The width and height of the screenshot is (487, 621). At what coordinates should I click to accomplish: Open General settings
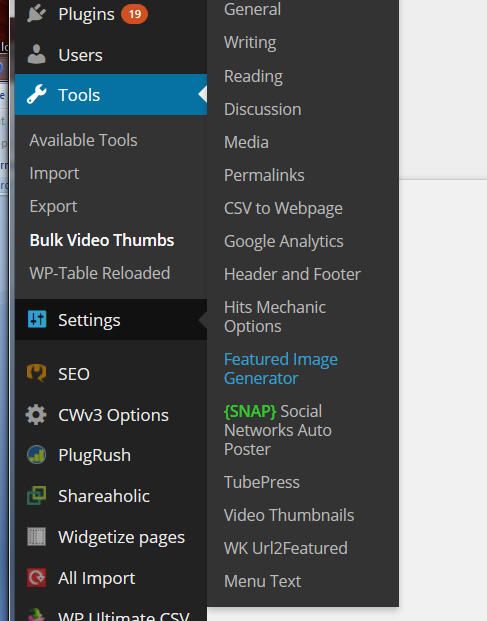[x=252, y=9]
